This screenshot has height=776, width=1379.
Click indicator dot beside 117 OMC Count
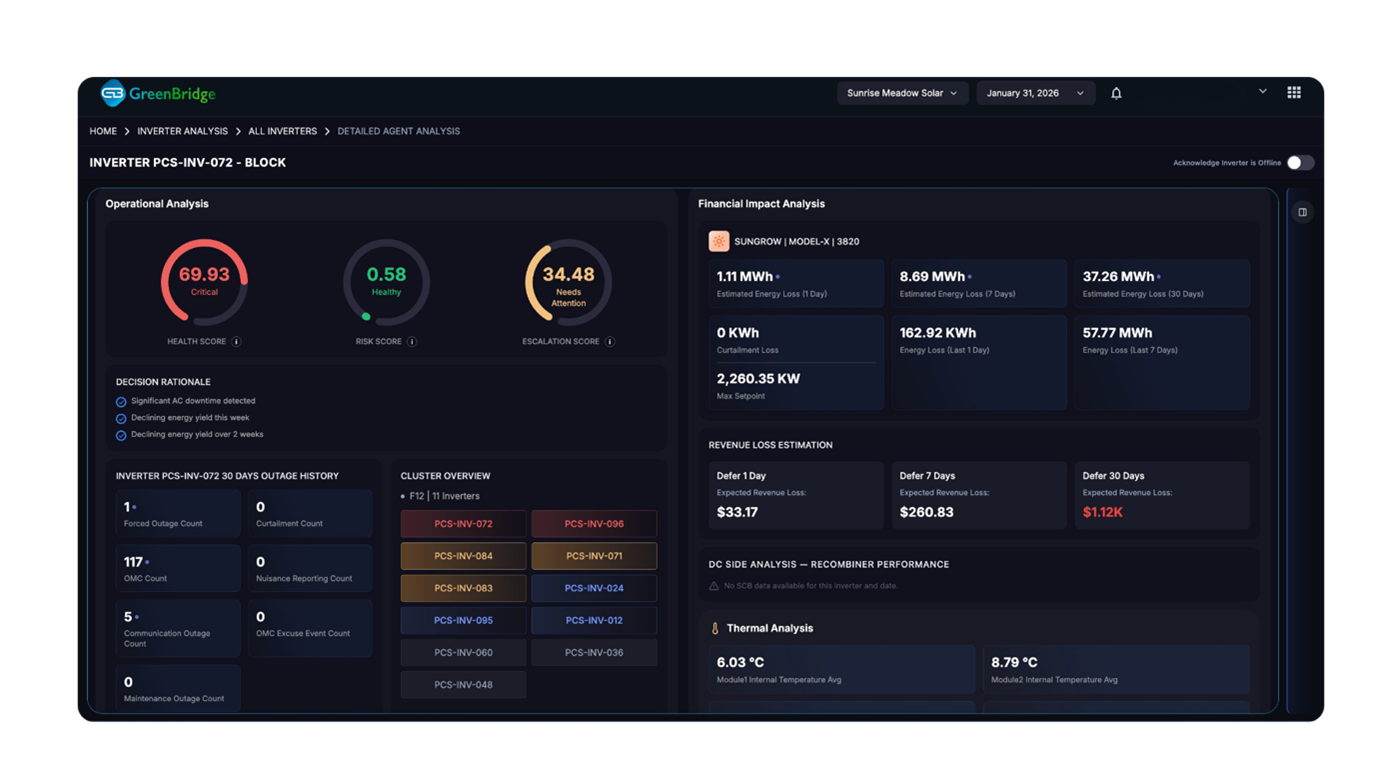click(x=147, y=562)
